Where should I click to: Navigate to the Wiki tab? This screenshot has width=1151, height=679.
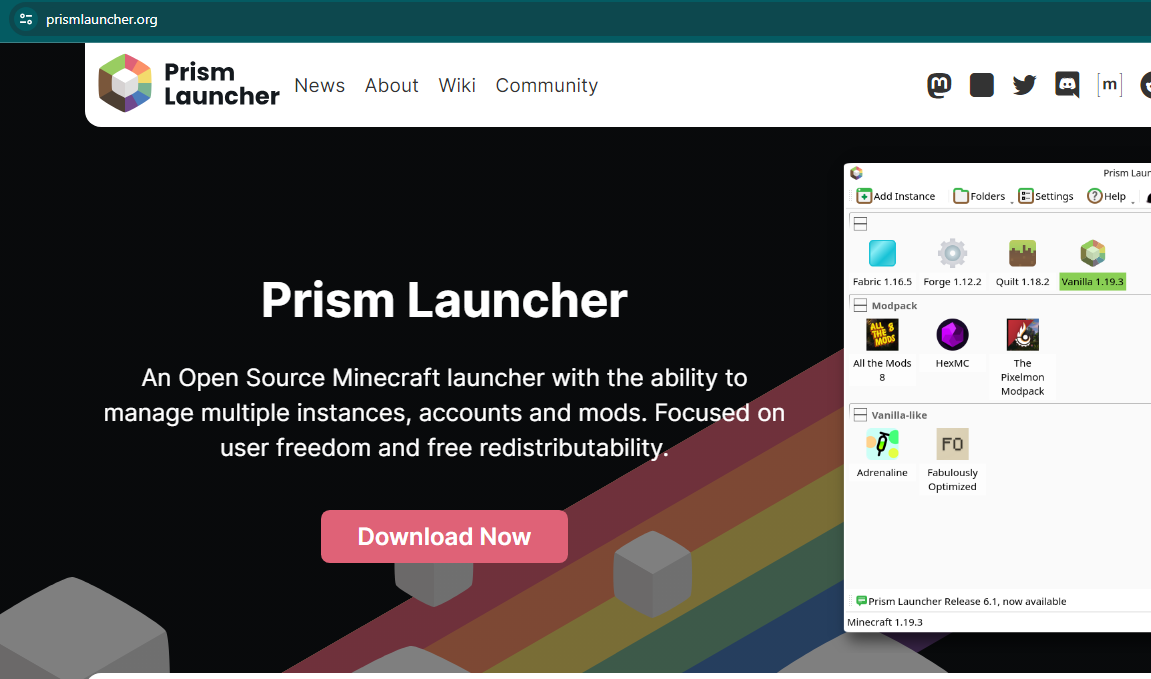tap(457, 85)
